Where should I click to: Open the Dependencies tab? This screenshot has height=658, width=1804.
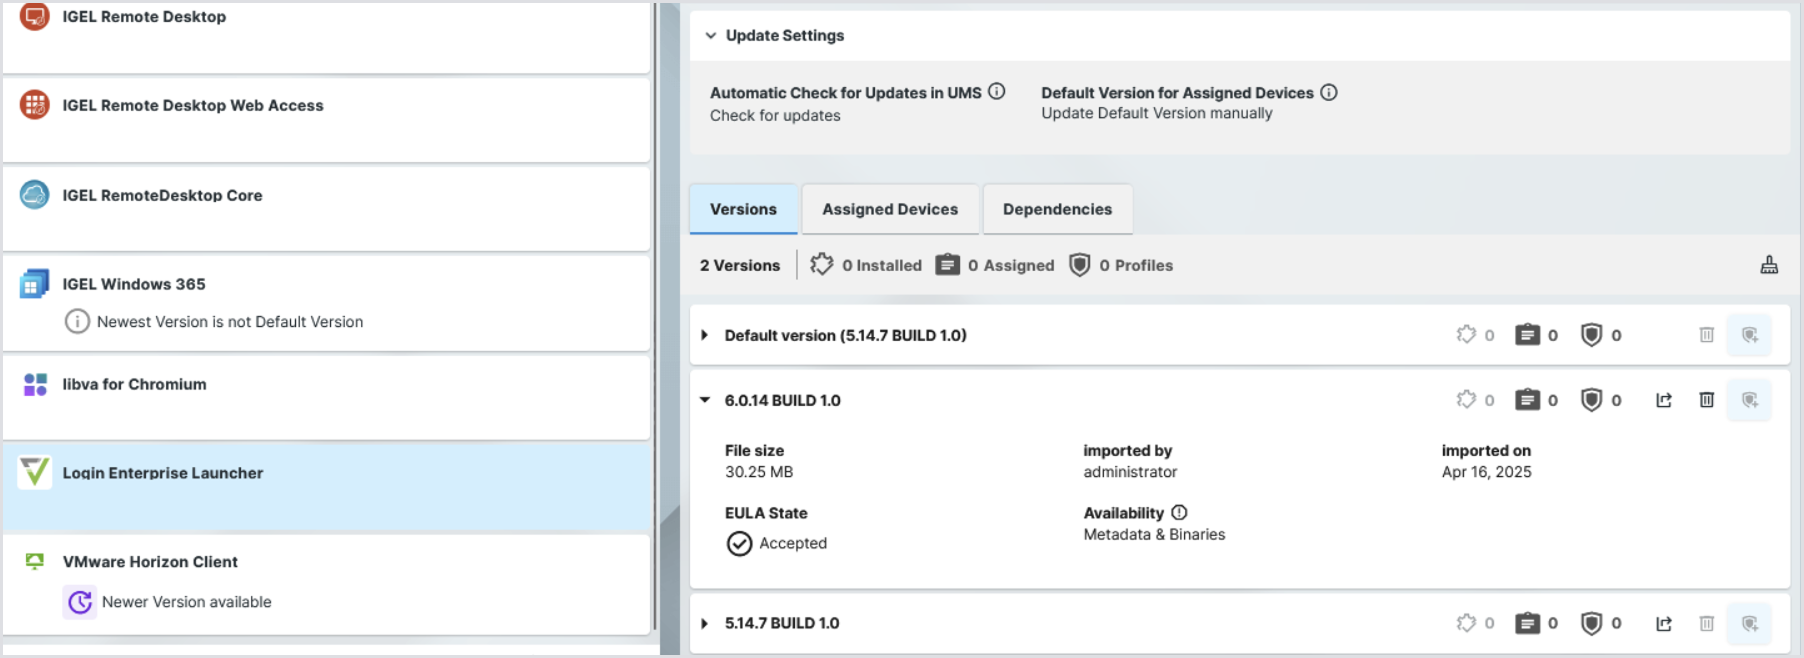(1057, 209)
